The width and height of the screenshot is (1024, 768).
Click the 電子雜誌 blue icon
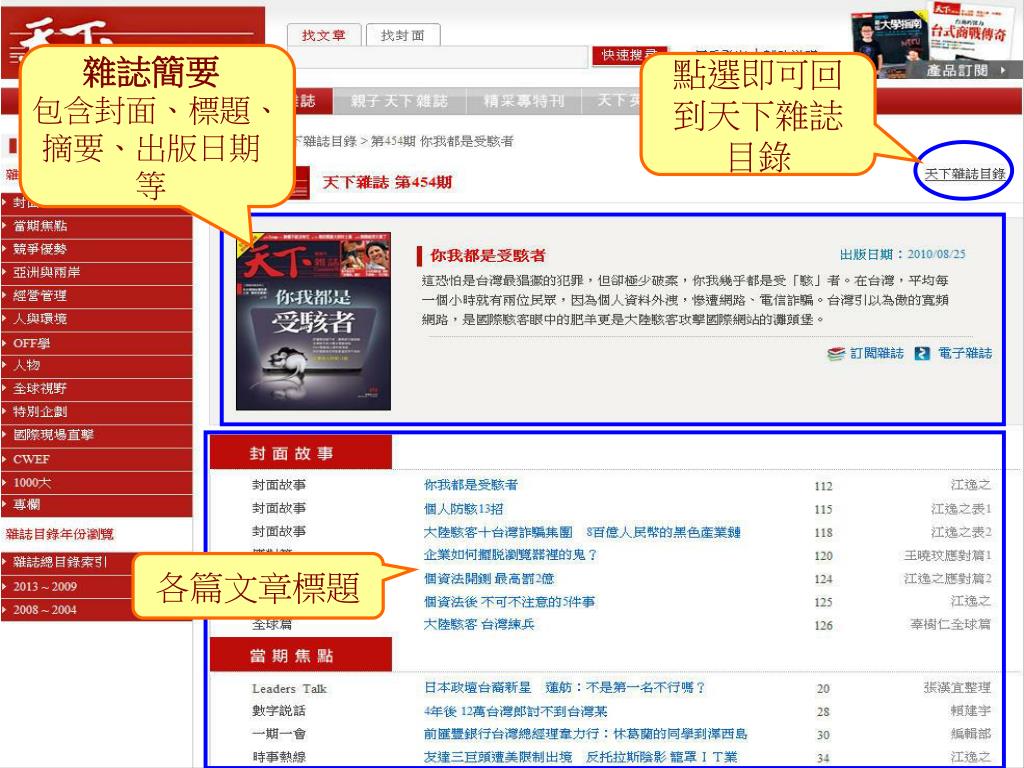922,354
